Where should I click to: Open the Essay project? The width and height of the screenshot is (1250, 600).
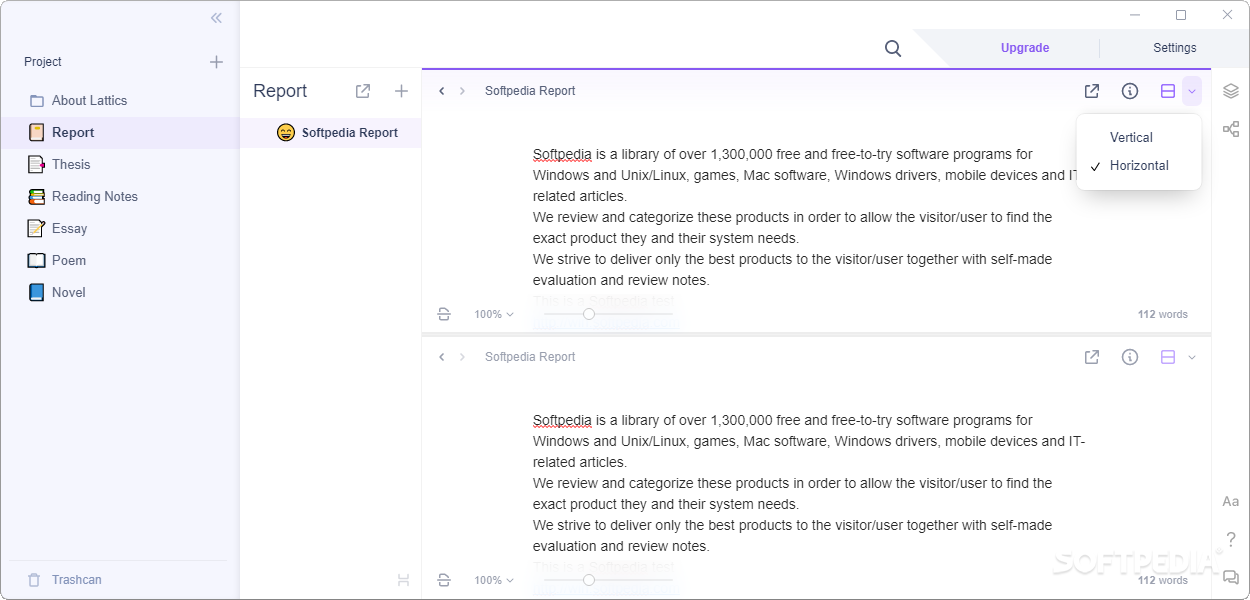click(x=120, y=228)
